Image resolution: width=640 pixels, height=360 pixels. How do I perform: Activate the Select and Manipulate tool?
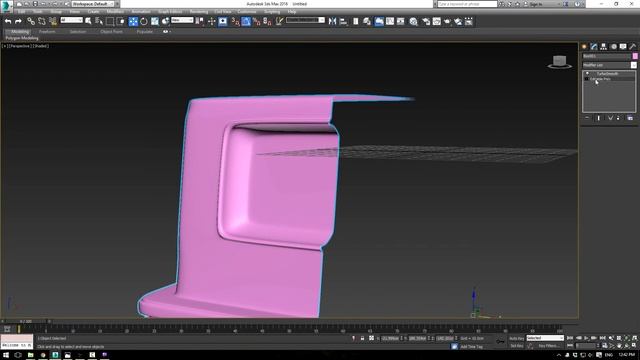pyautogui.click(x=211, y=21)
